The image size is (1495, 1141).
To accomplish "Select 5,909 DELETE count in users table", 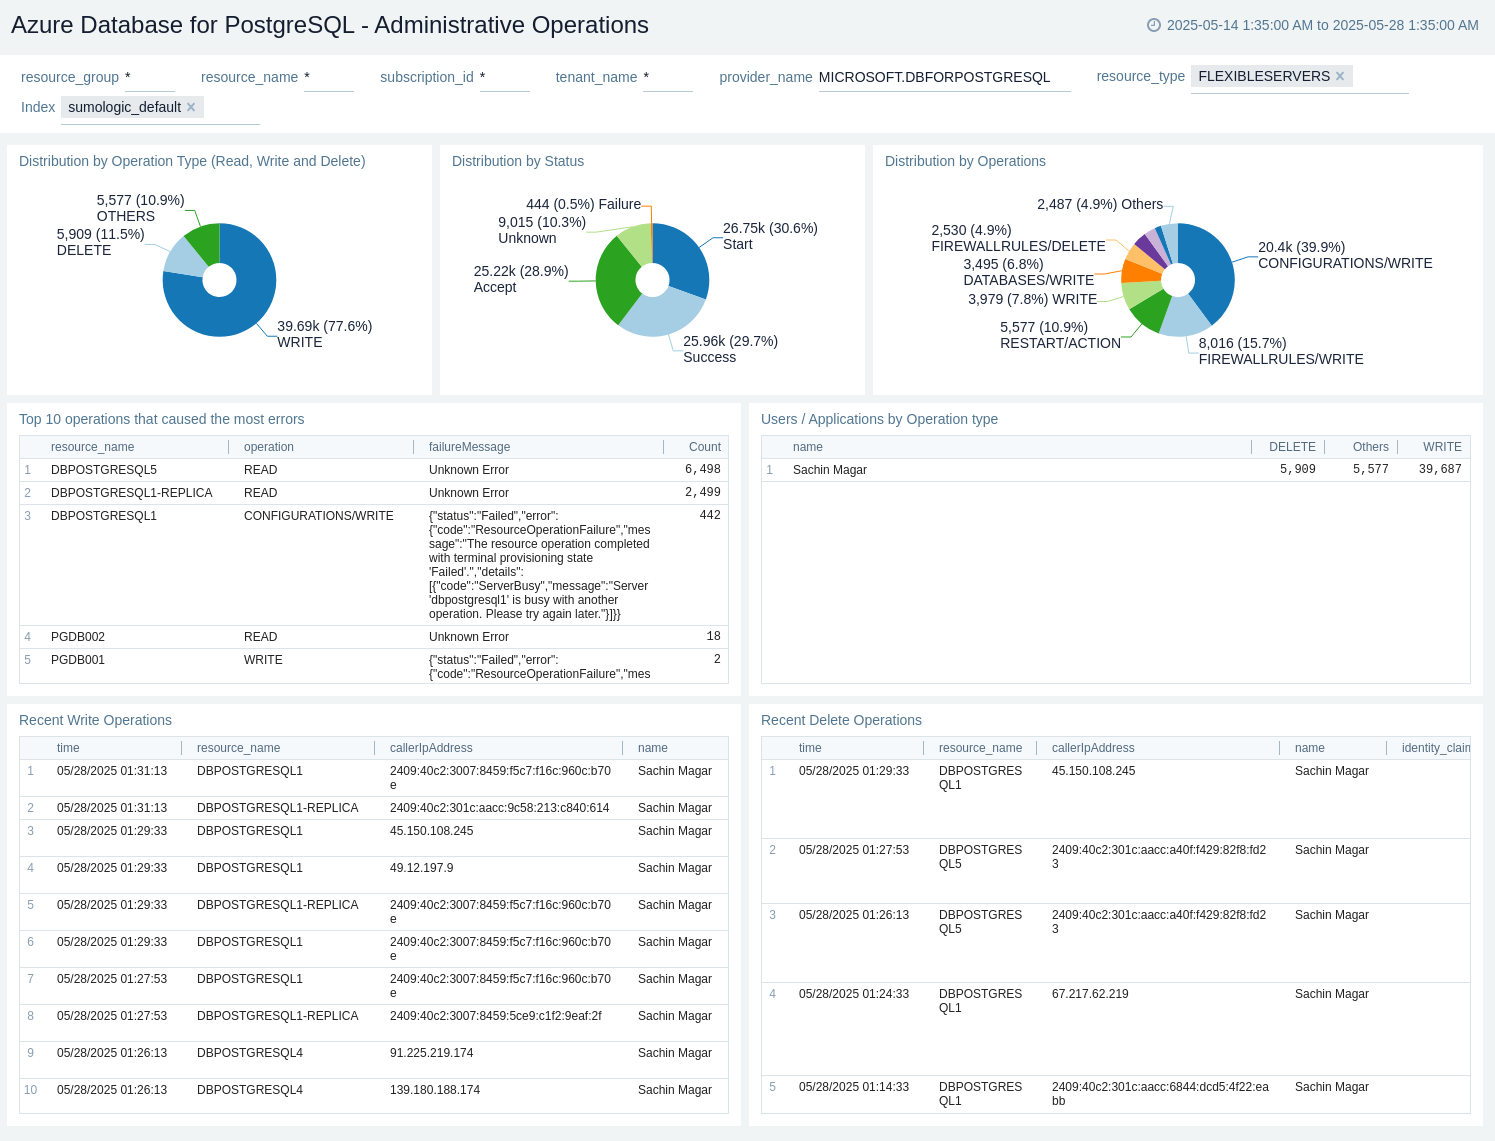I will tap(1298, 470).
